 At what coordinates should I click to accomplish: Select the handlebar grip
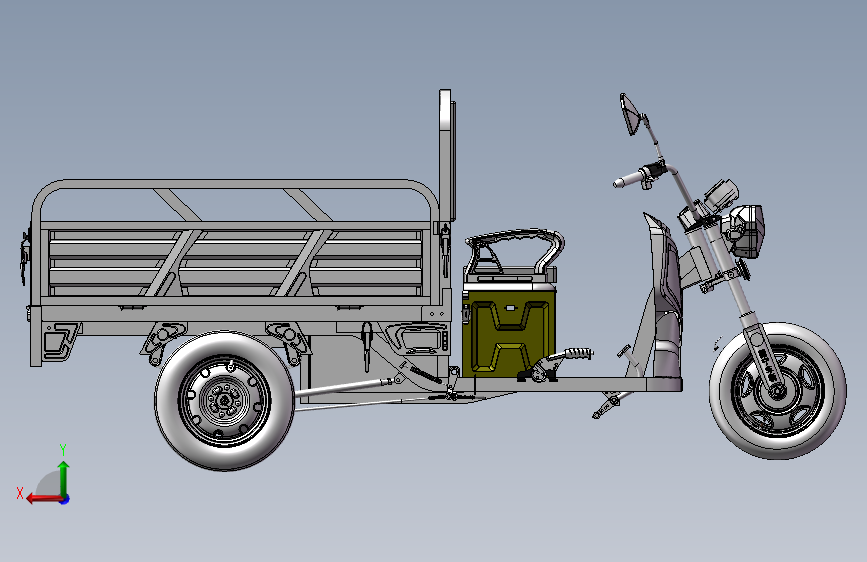click(626, 180)
